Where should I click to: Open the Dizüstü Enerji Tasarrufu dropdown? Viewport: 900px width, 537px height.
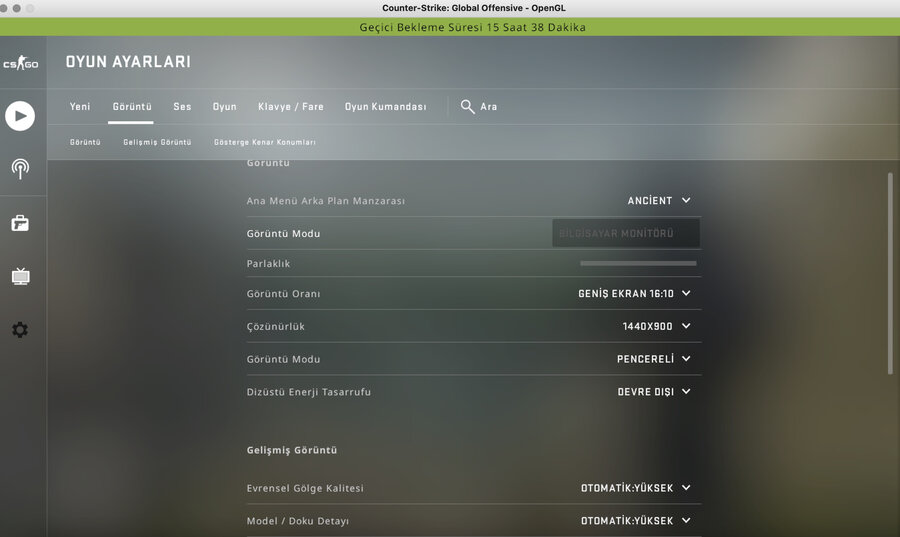(654, 392)
